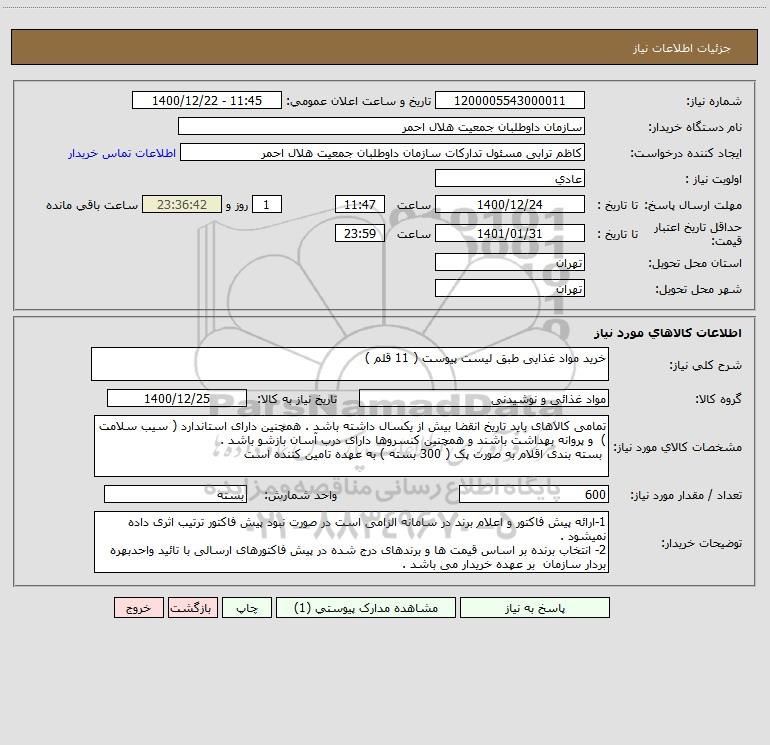Click the buyer notes text area
The width and height of the screenshot is (770, 745).
coord(351,542)
